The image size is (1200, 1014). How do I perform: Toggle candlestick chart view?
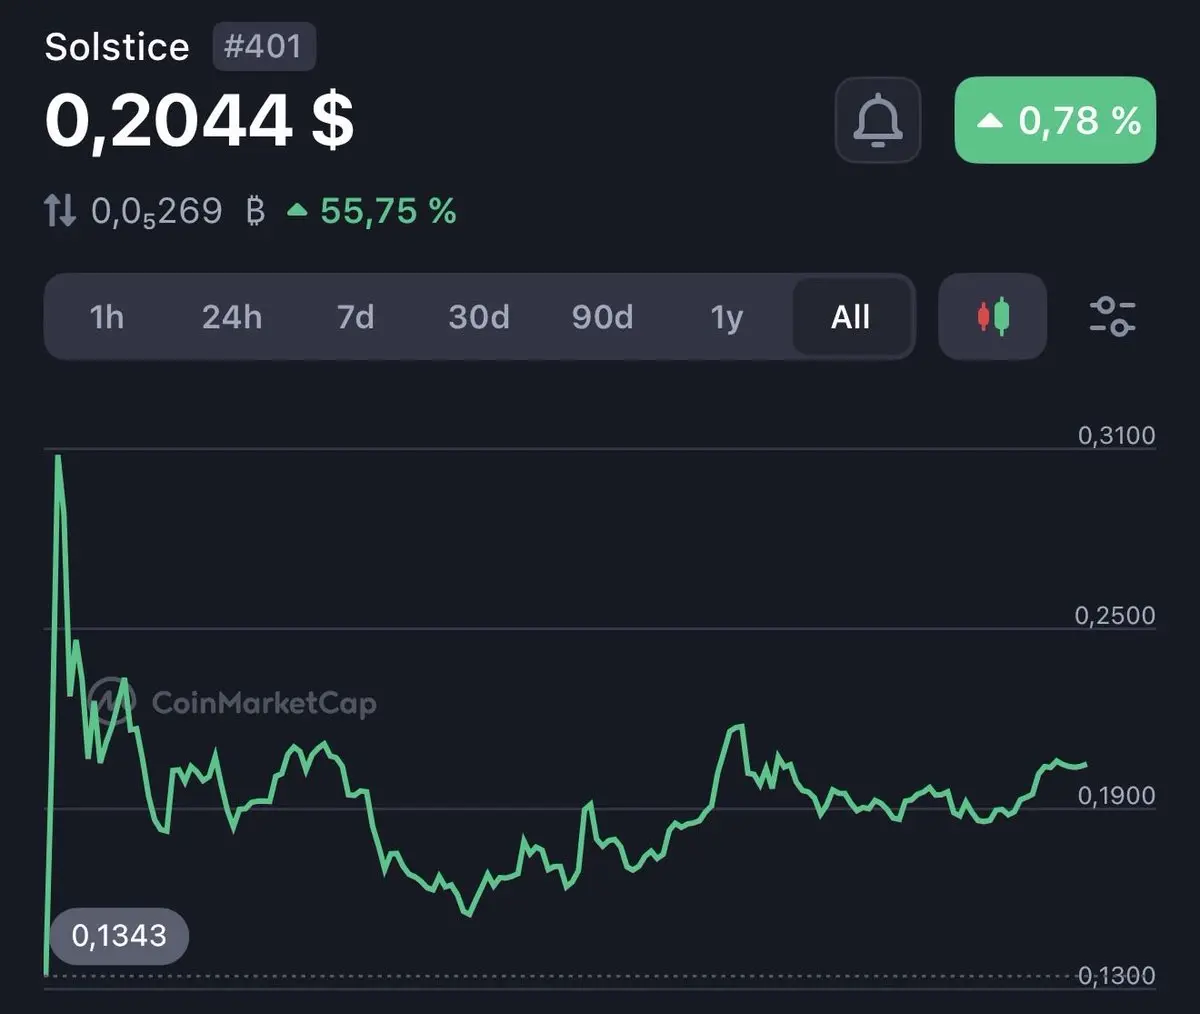[x=993, y=317]
